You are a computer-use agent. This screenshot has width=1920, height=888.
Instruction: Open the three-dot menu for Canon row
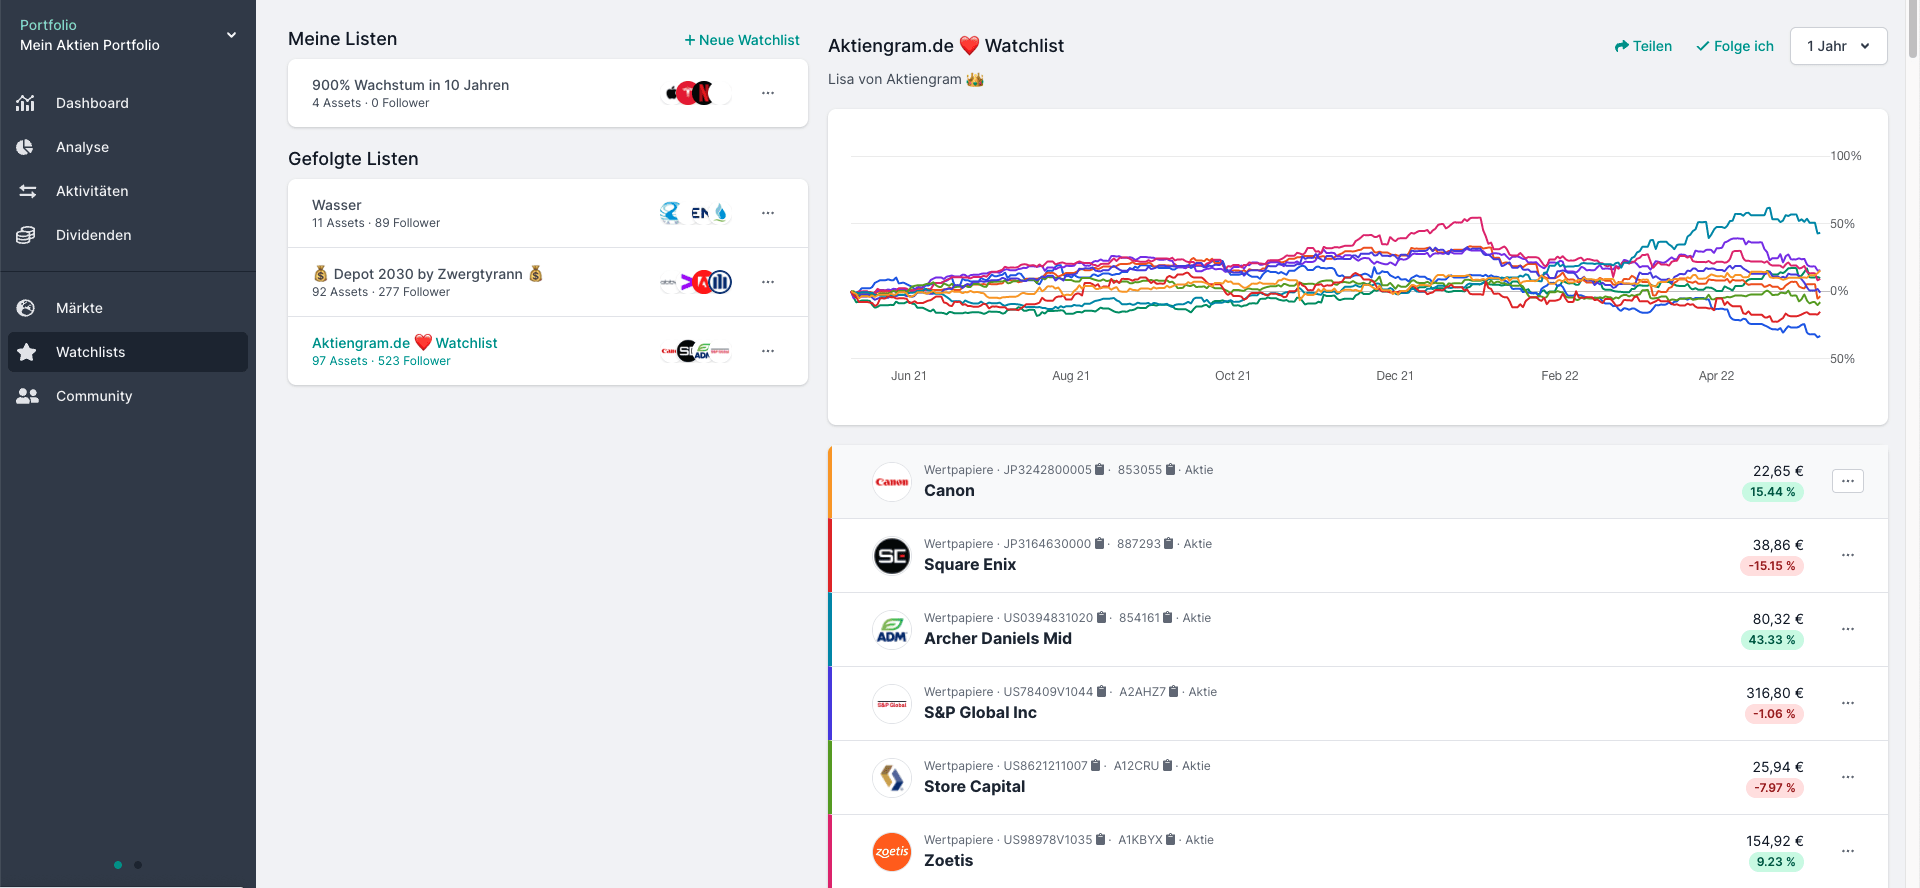(x=1848, y=481)
